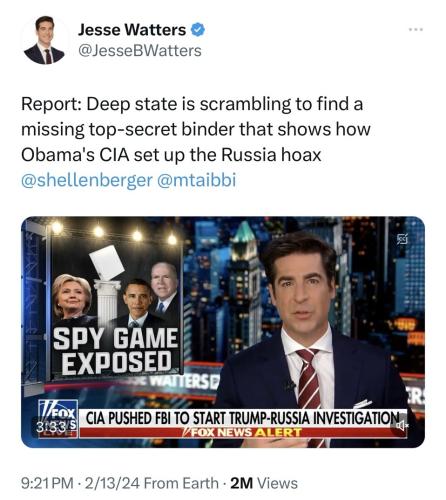
Task: Click the 2/13/24 post date
Action: click(x=113, y=483)
